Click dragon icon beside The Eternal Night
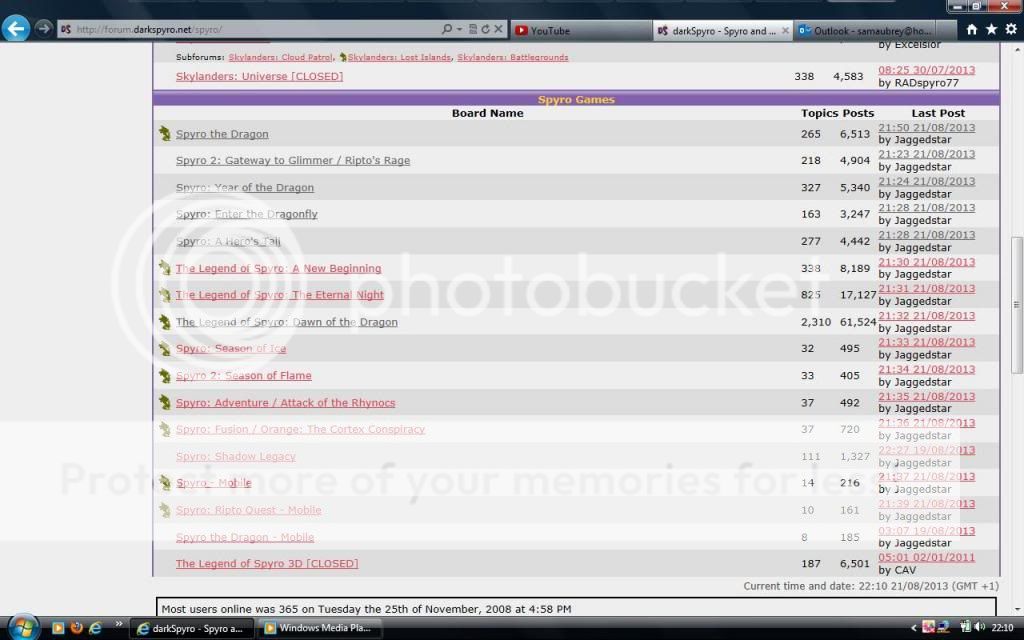 [165, 295]
